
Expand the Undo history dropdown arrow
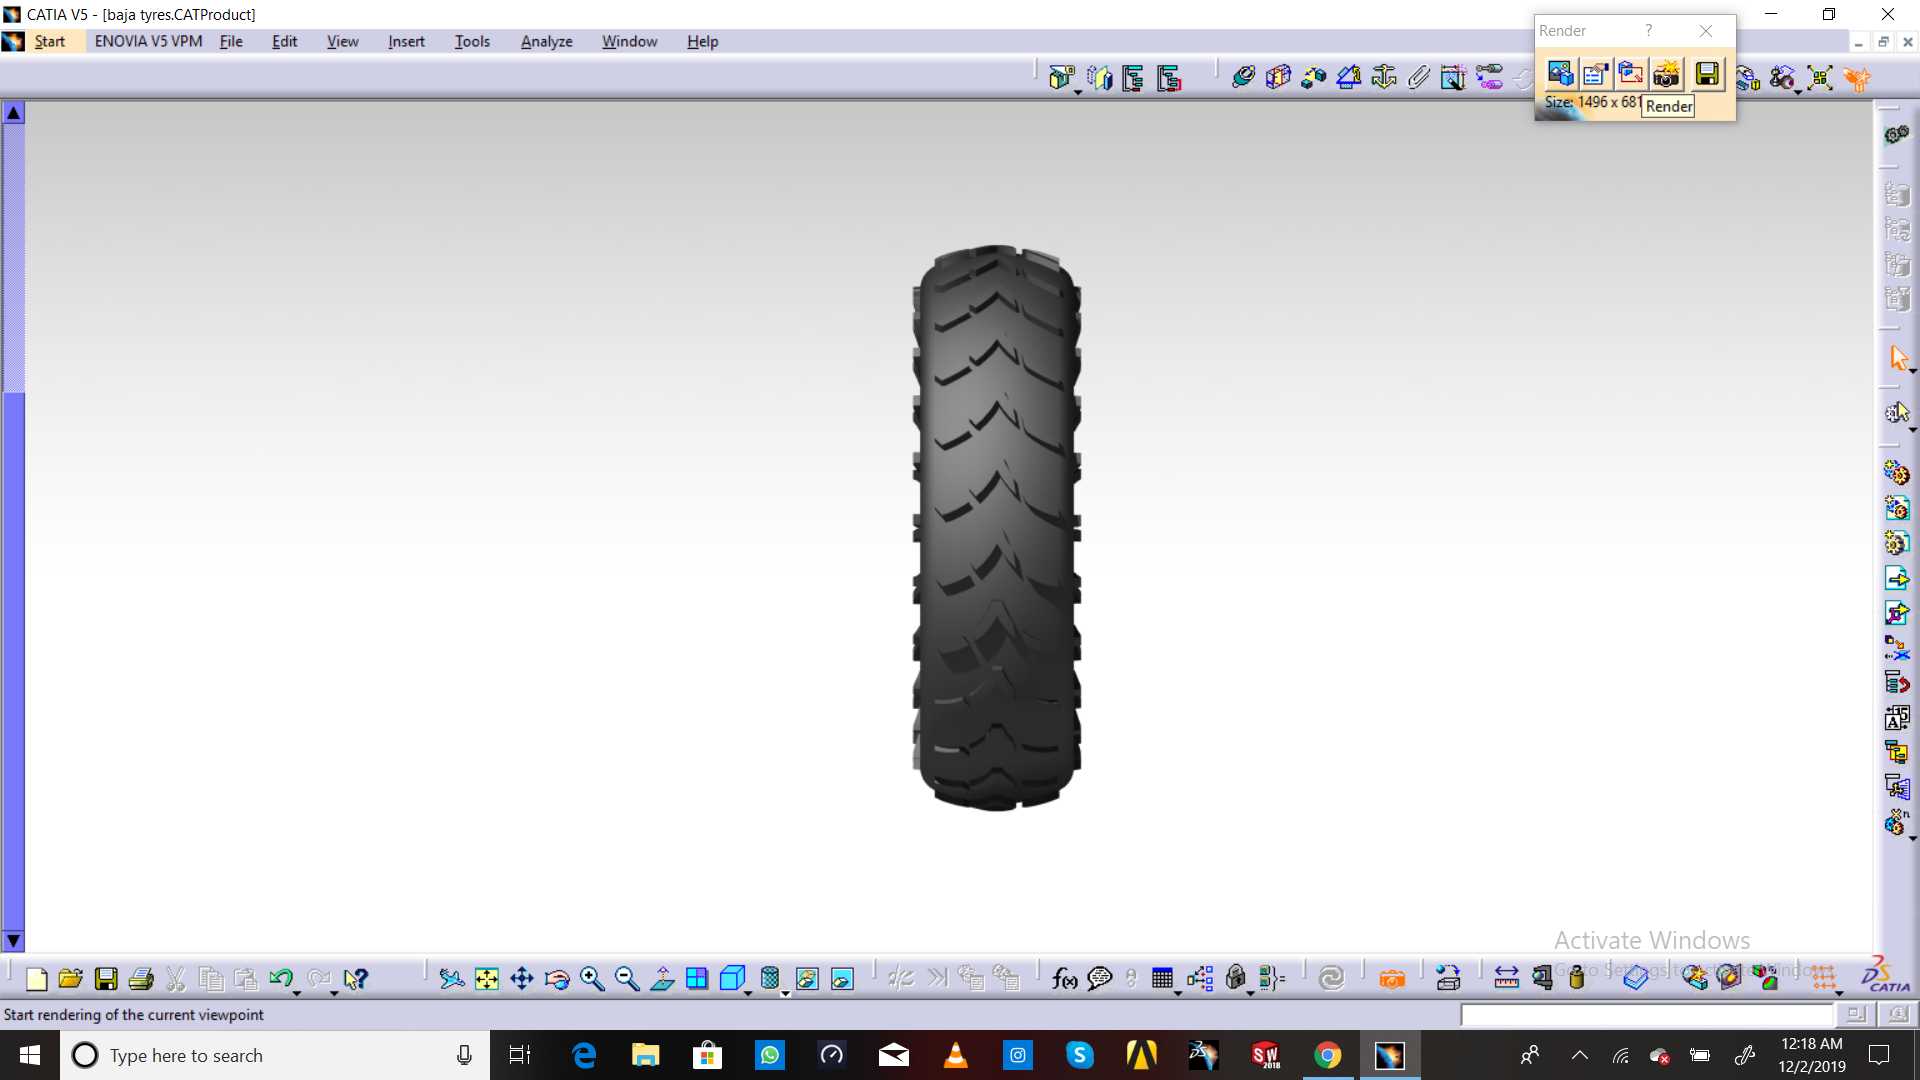point(297,993)
